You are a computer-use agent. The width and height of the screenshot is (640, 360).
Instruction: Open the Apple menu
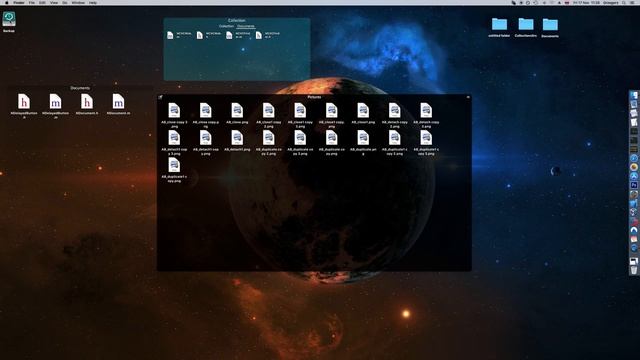(7, 2)
